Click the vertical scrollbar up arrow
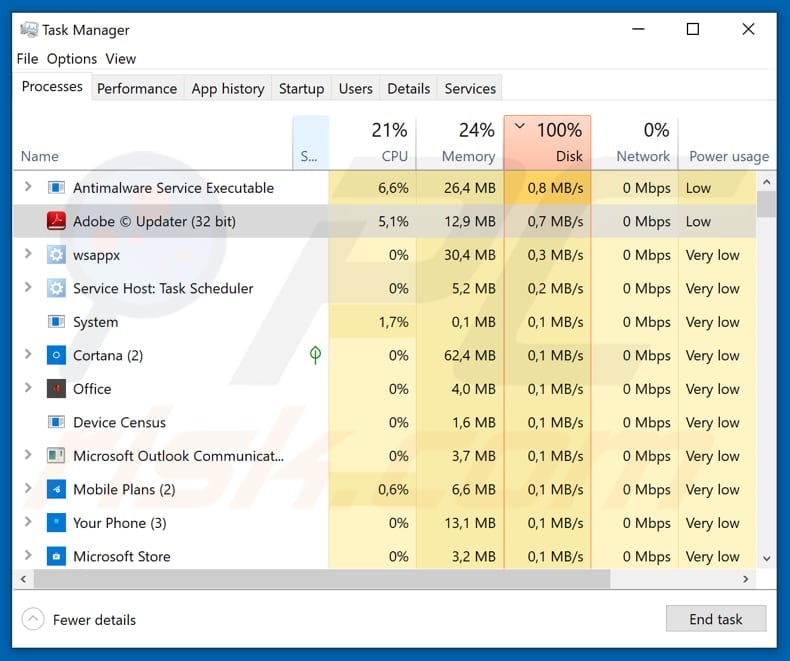 (766, 182)
